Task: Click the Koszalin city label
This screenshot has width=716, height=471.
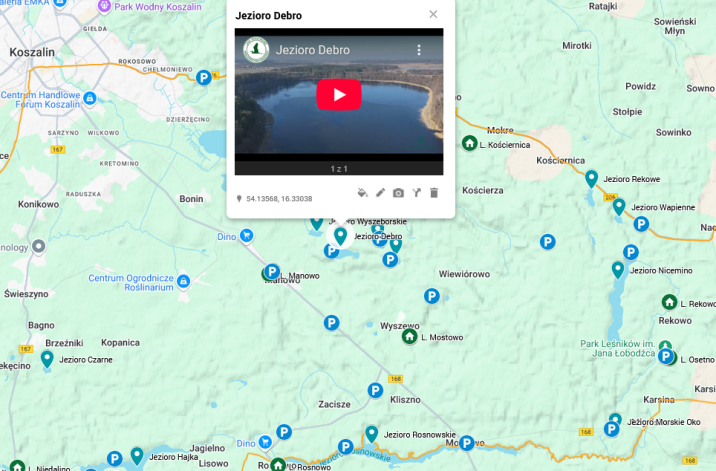Action: pyautogui.click(x=32, y=52)
